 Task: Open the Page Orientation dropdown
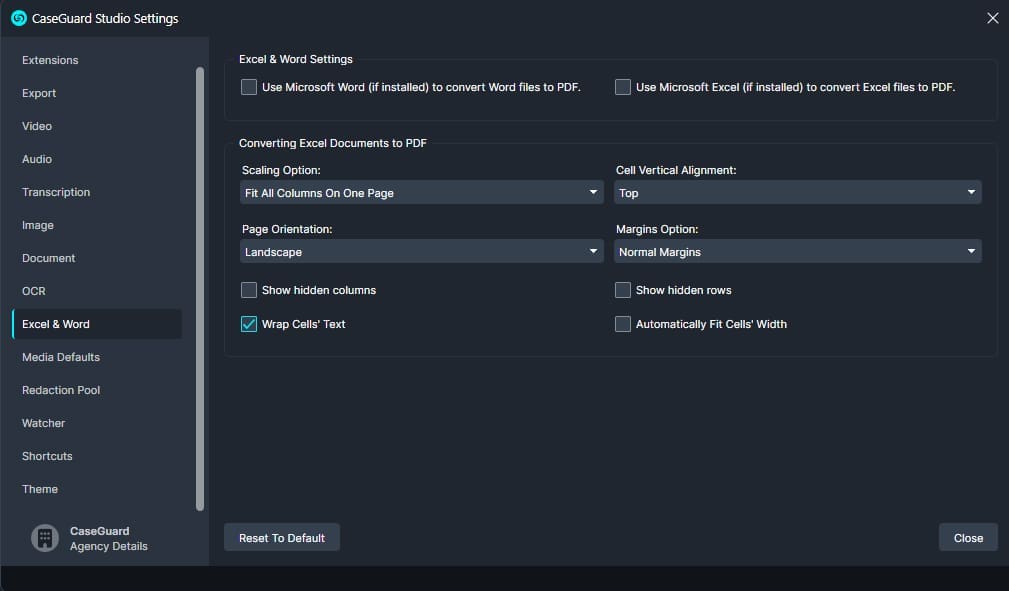421,252
